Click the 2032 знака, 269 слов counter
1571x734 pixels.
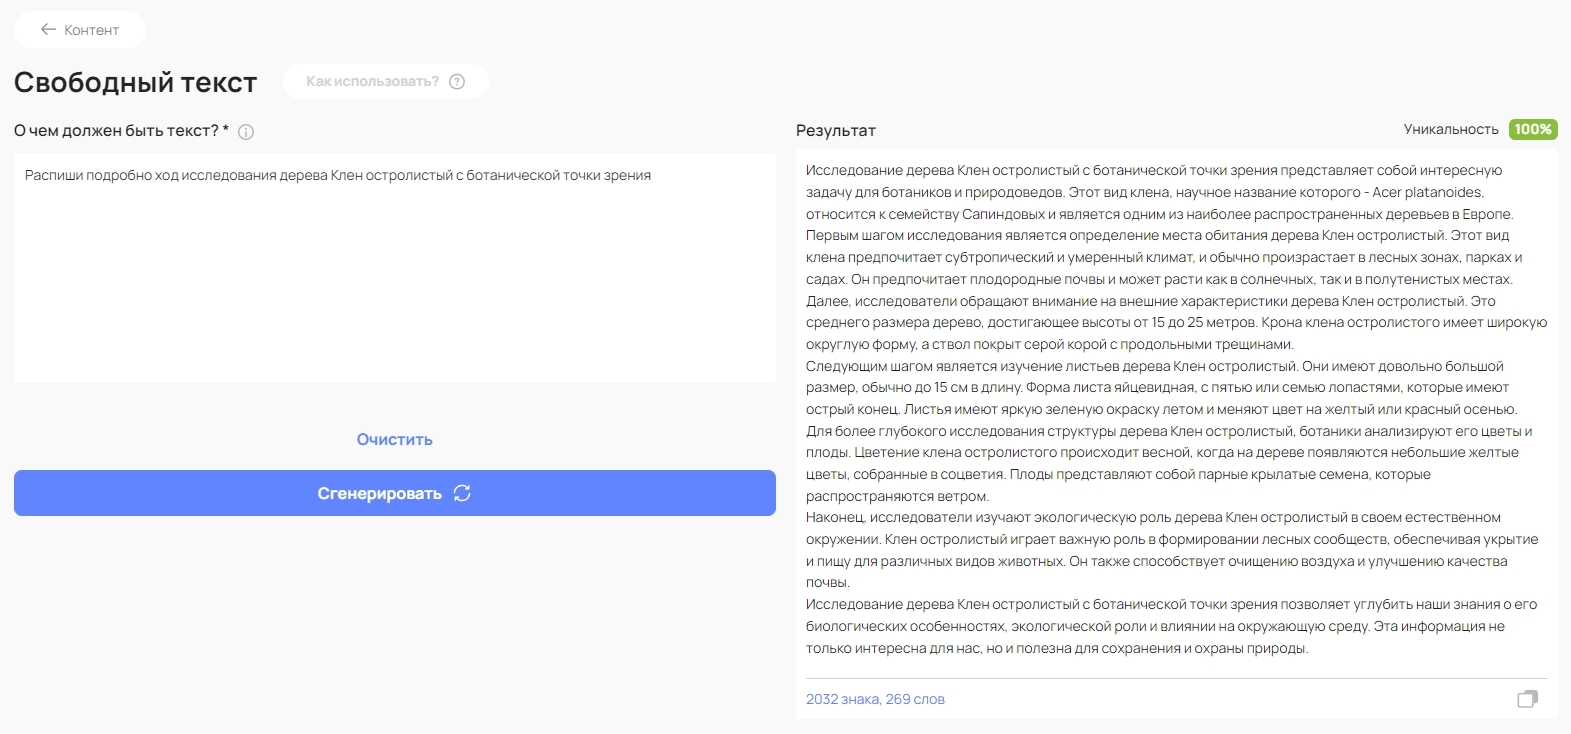875,699
